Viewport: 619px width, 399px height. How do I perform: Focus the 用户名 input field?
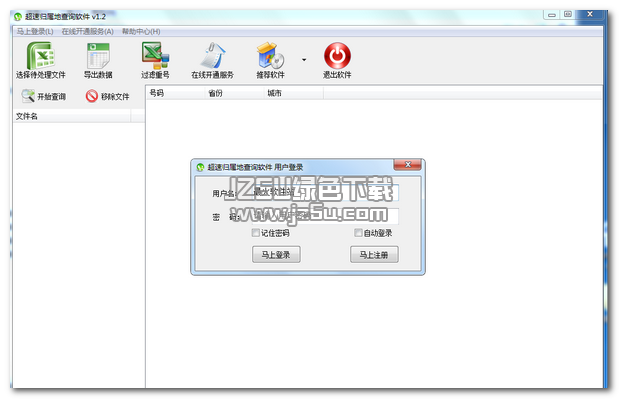[x=325, y=193]
